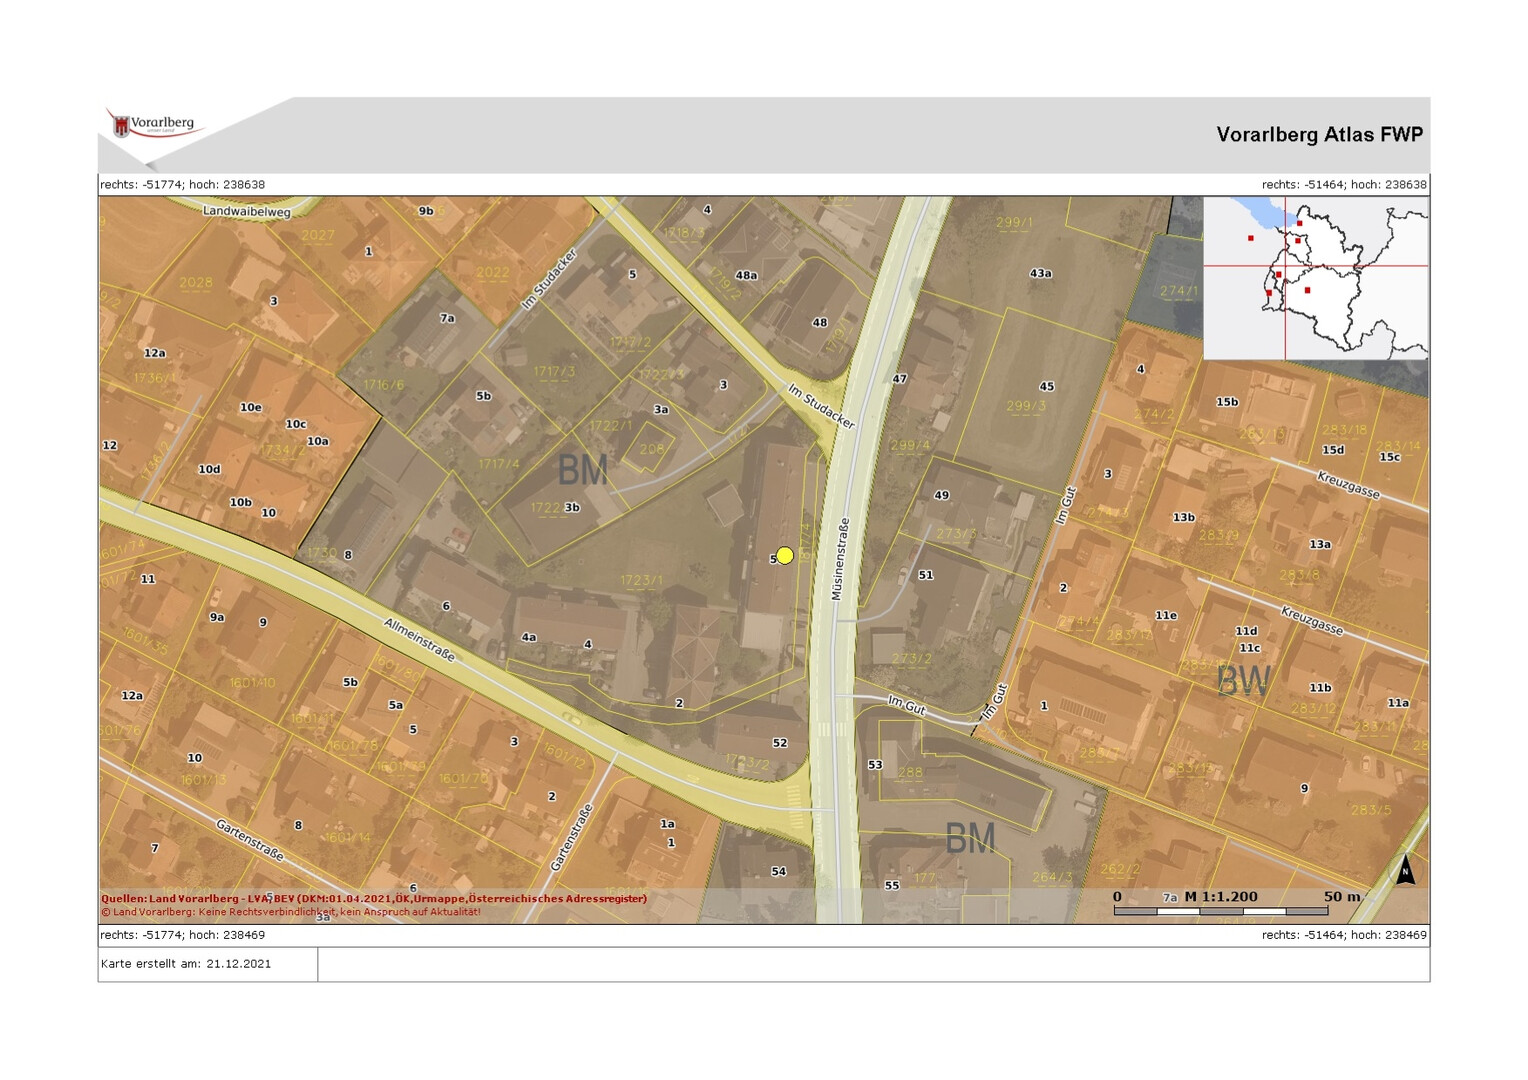Select parcel number 2028
This screenshot has width=1528, height=1080.
tap(195, 282)
